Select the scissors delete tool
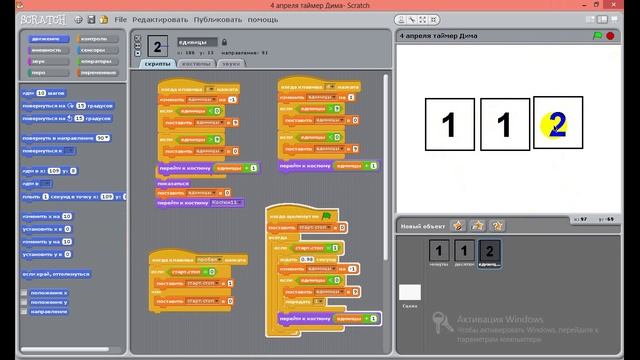Viewport: 640px width, 360px height. pos(412,20)
